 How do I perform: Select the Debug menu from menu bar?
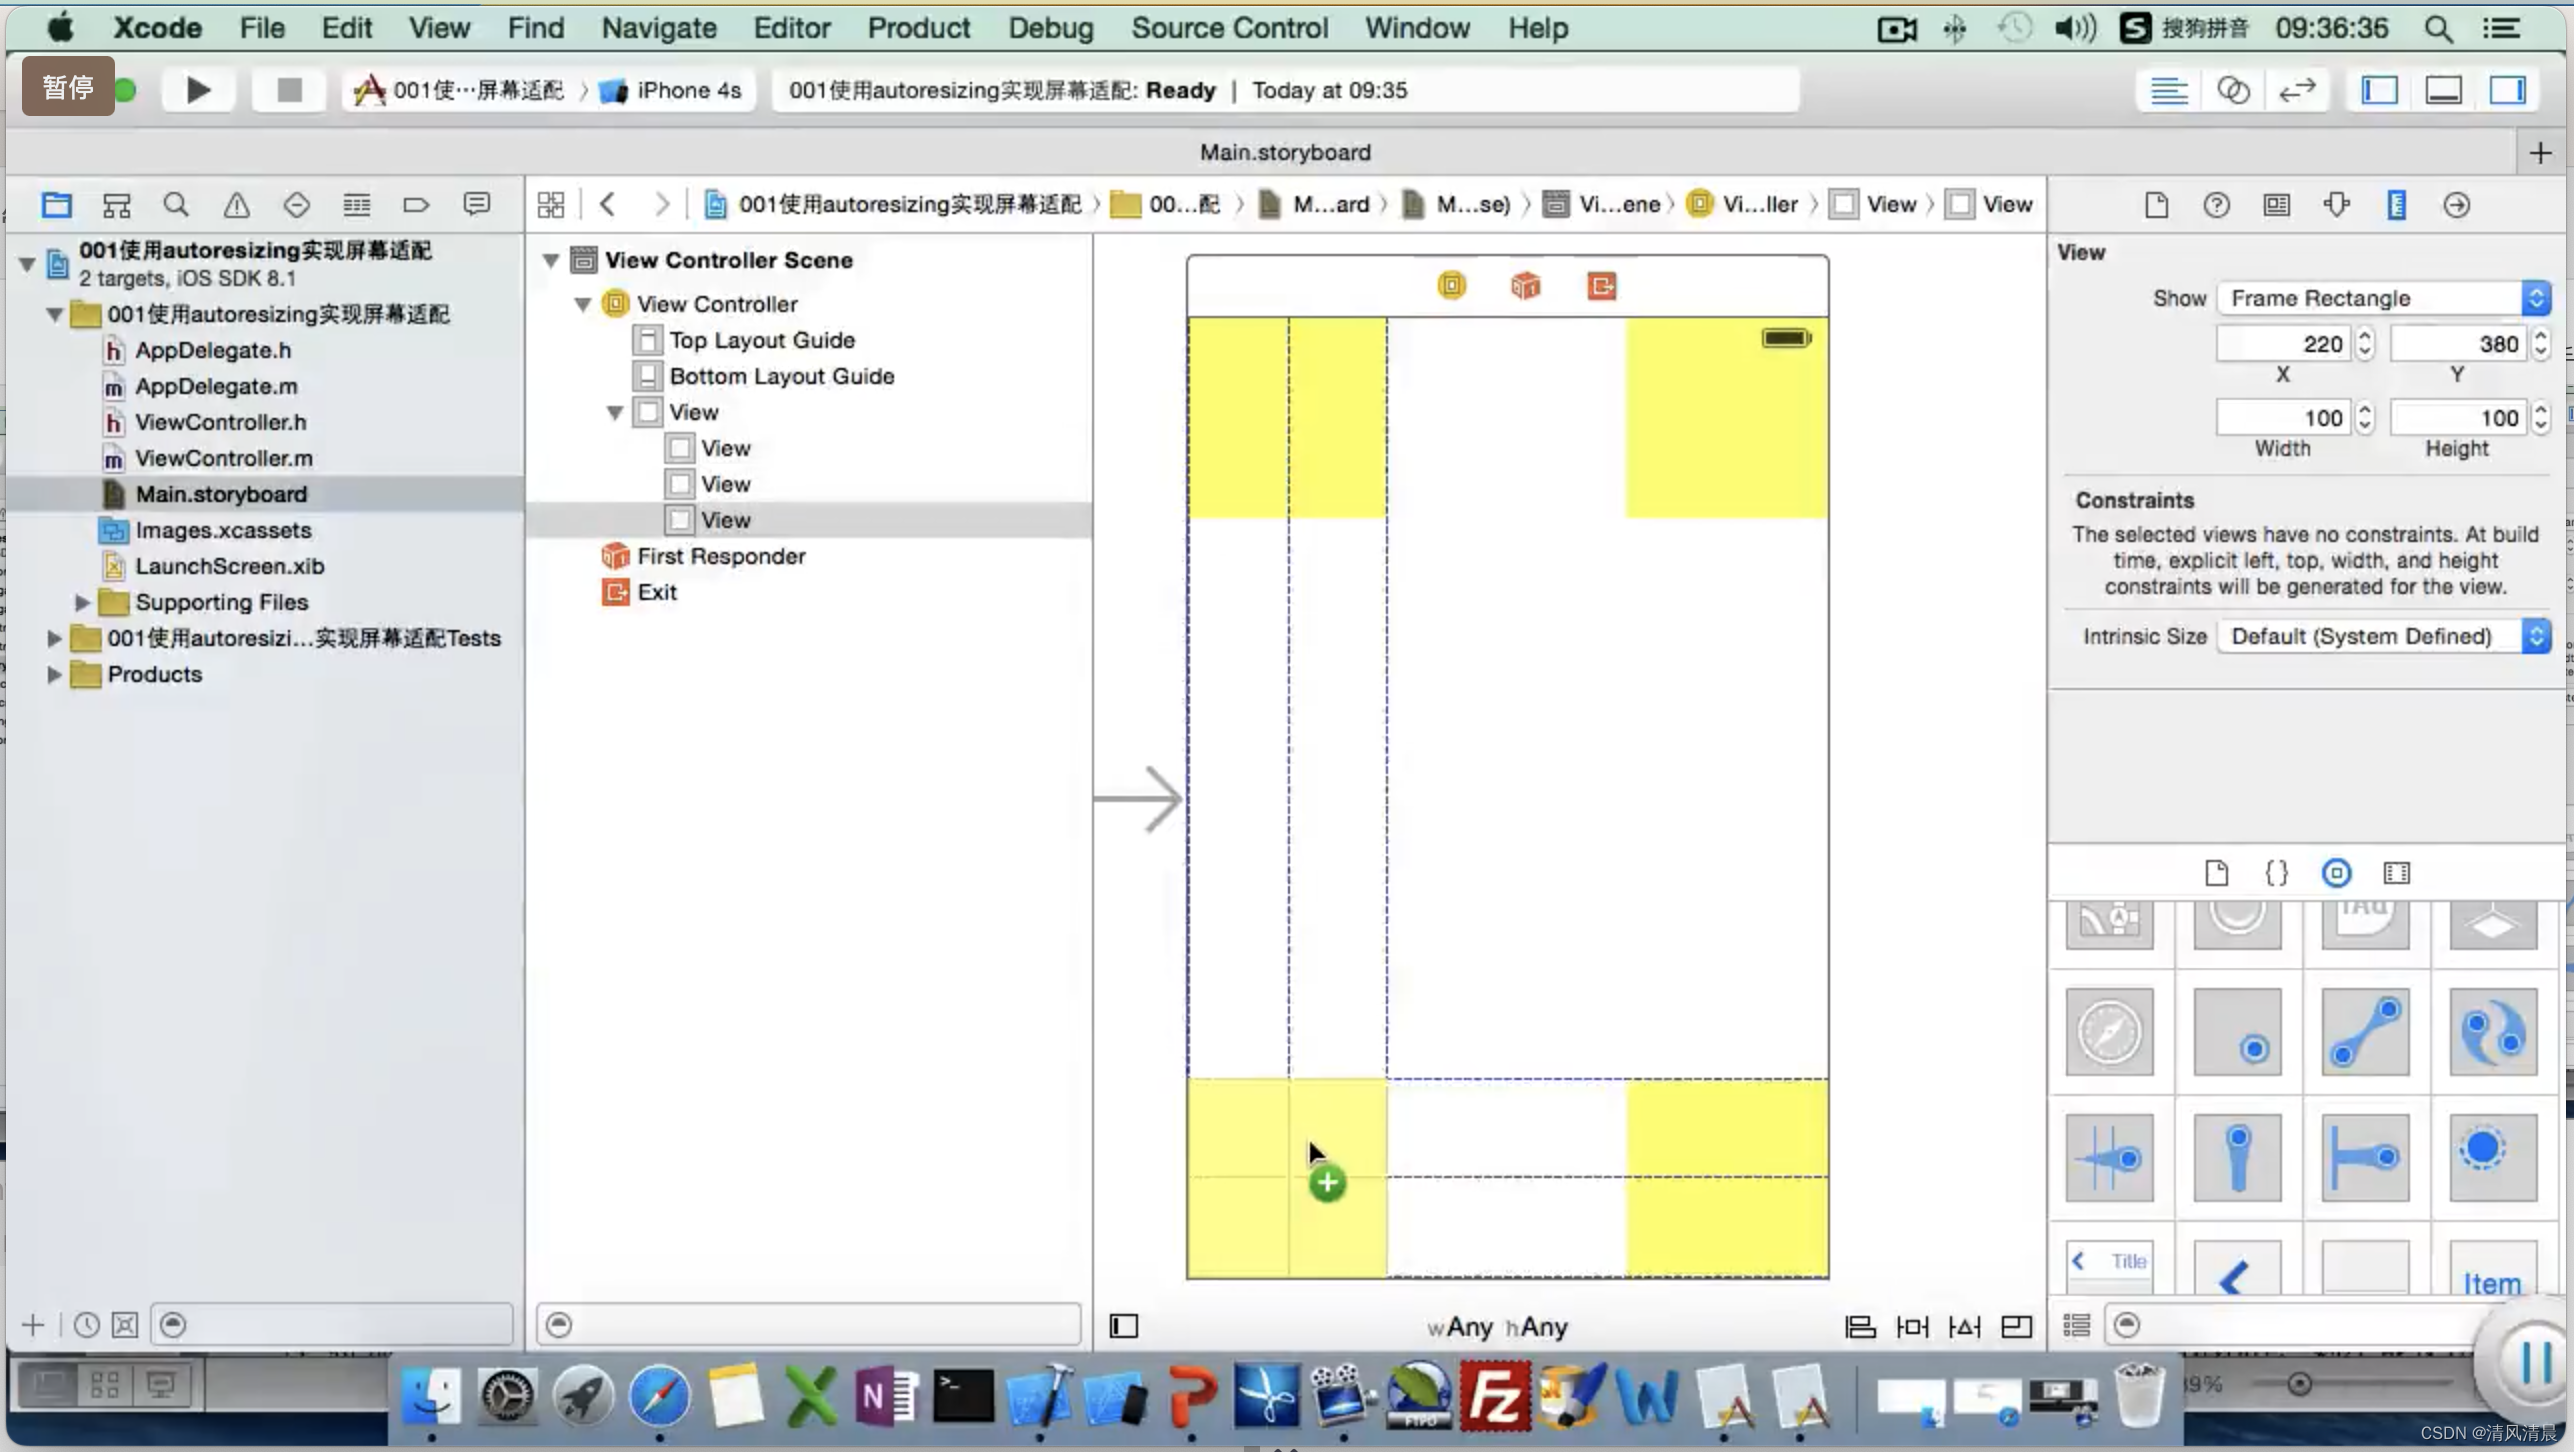tap(1050, 27)
